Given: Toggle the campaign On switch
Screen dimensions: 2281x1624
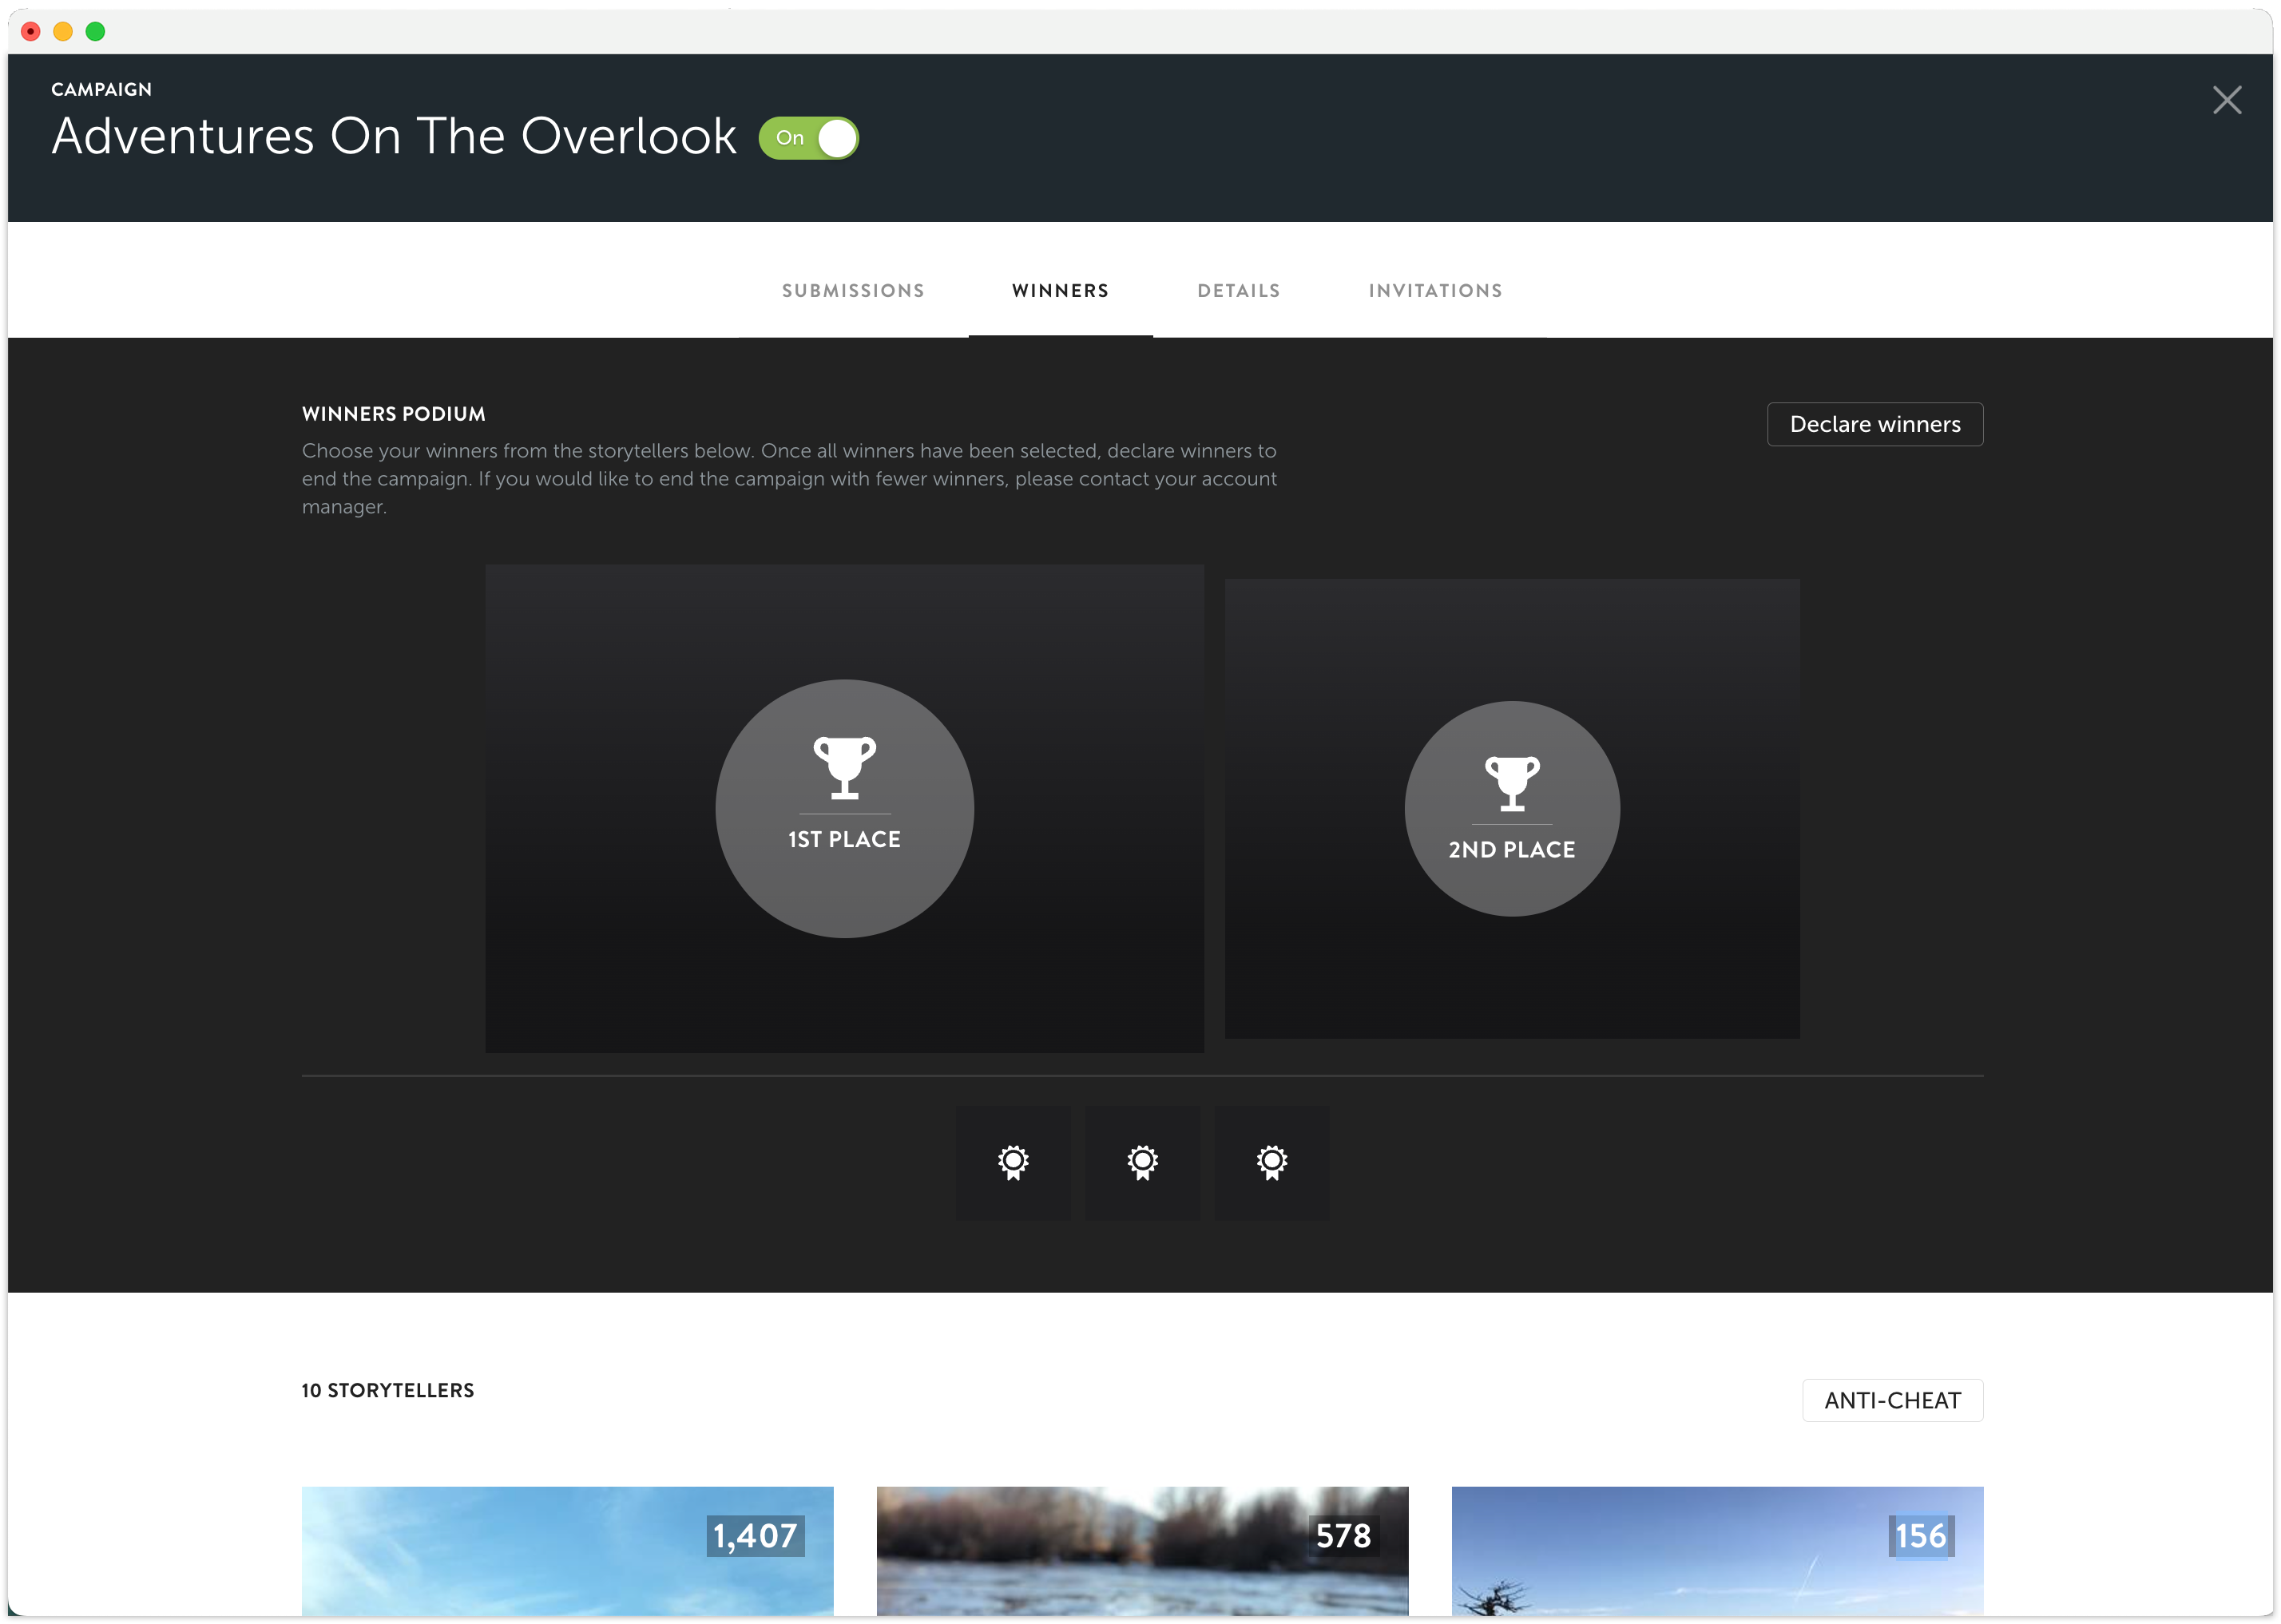Looking at the screenshot, I should click(x=808, y=138).
